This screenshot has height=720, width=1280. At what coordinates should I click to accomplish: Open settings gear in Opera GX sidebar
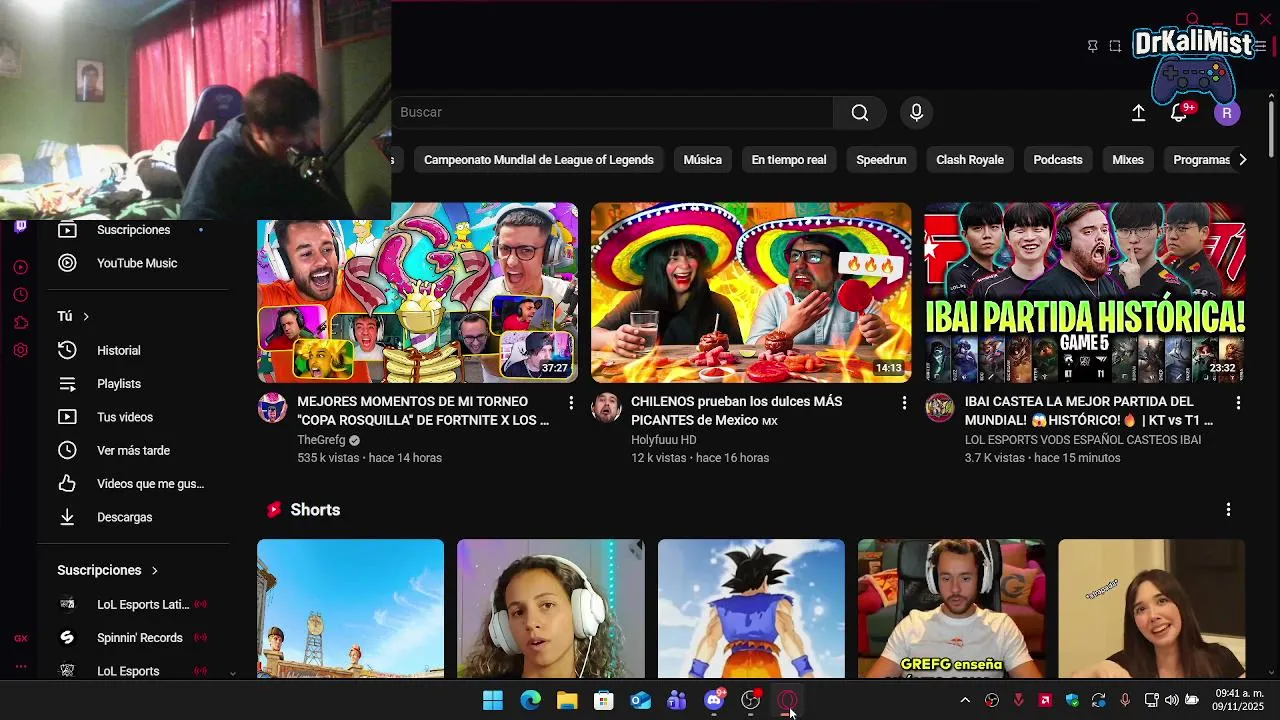click(20, 351)
